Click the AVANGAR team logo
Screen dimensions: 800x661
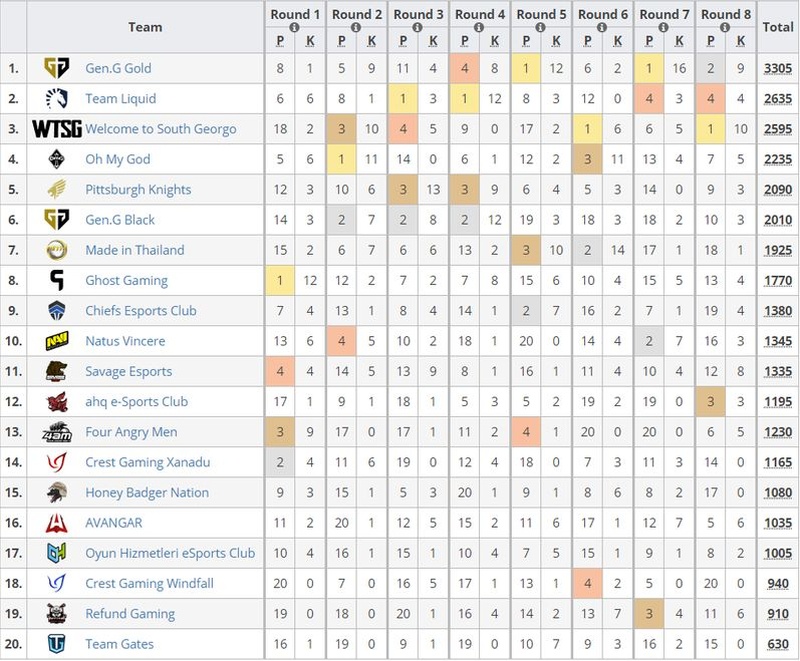[x=57, y=523]
